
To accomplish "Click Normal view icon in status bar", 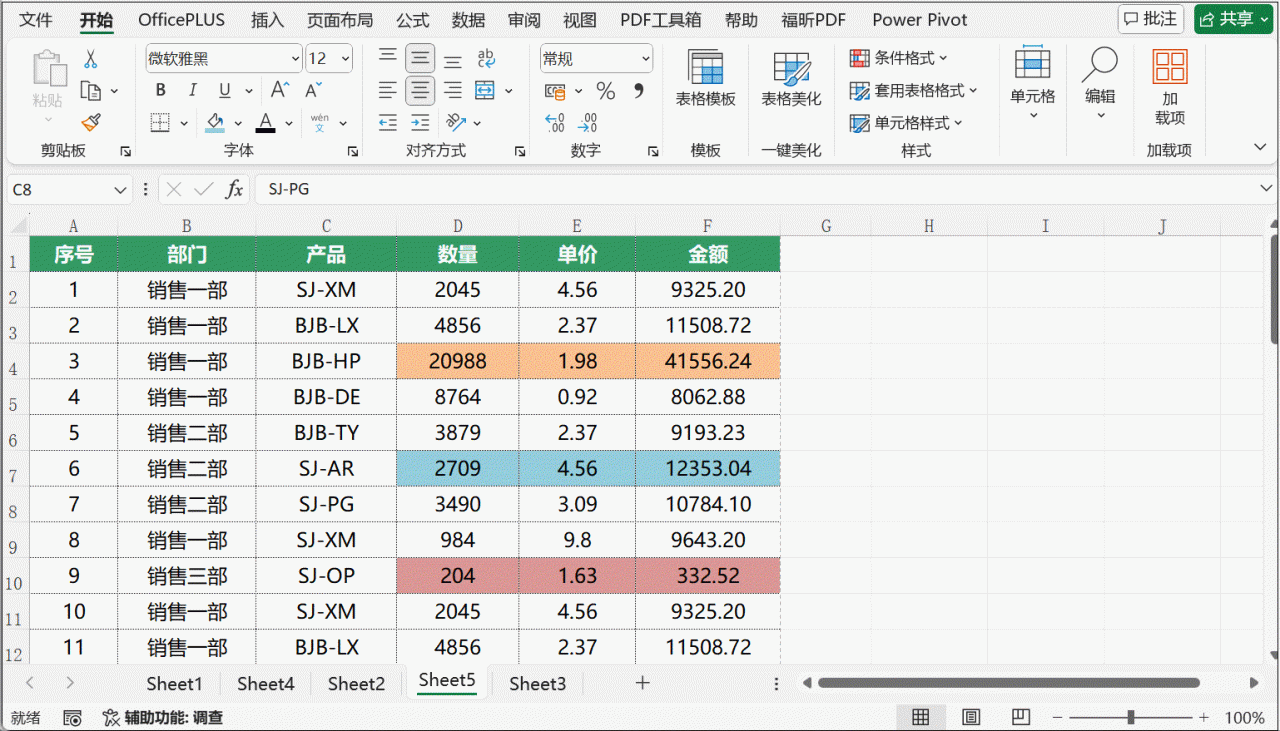I will pyautogui.click(x=921, y=717).
